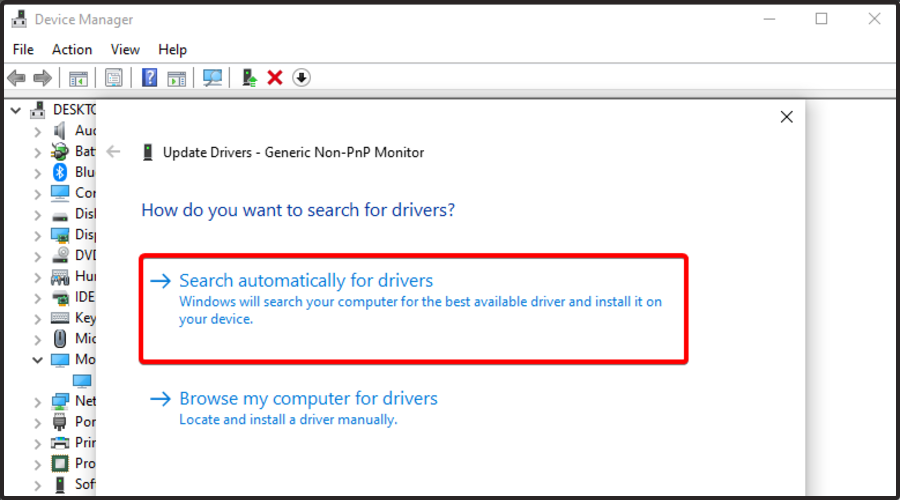
Task: Close the Update Drivers dialog
Action: pyautogui.click(x=786, y=117)
